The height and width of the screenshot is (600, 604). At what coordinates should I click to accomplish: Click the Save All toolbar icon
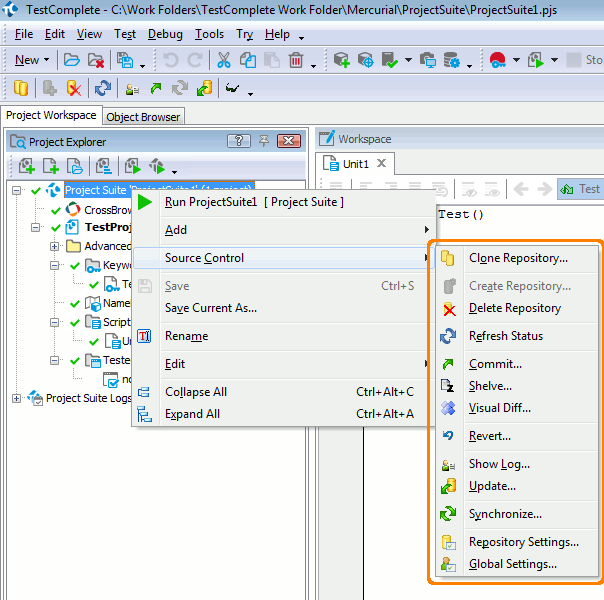[x=125, y=60]
